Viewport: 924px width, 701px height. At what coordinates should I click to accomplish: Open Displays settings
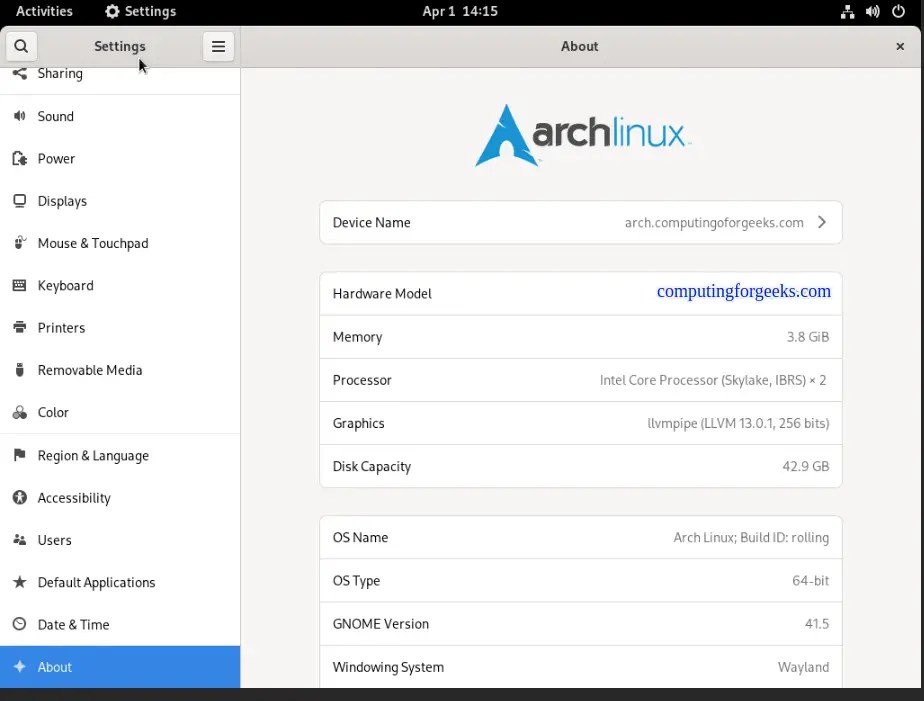(x=60, y=201)
